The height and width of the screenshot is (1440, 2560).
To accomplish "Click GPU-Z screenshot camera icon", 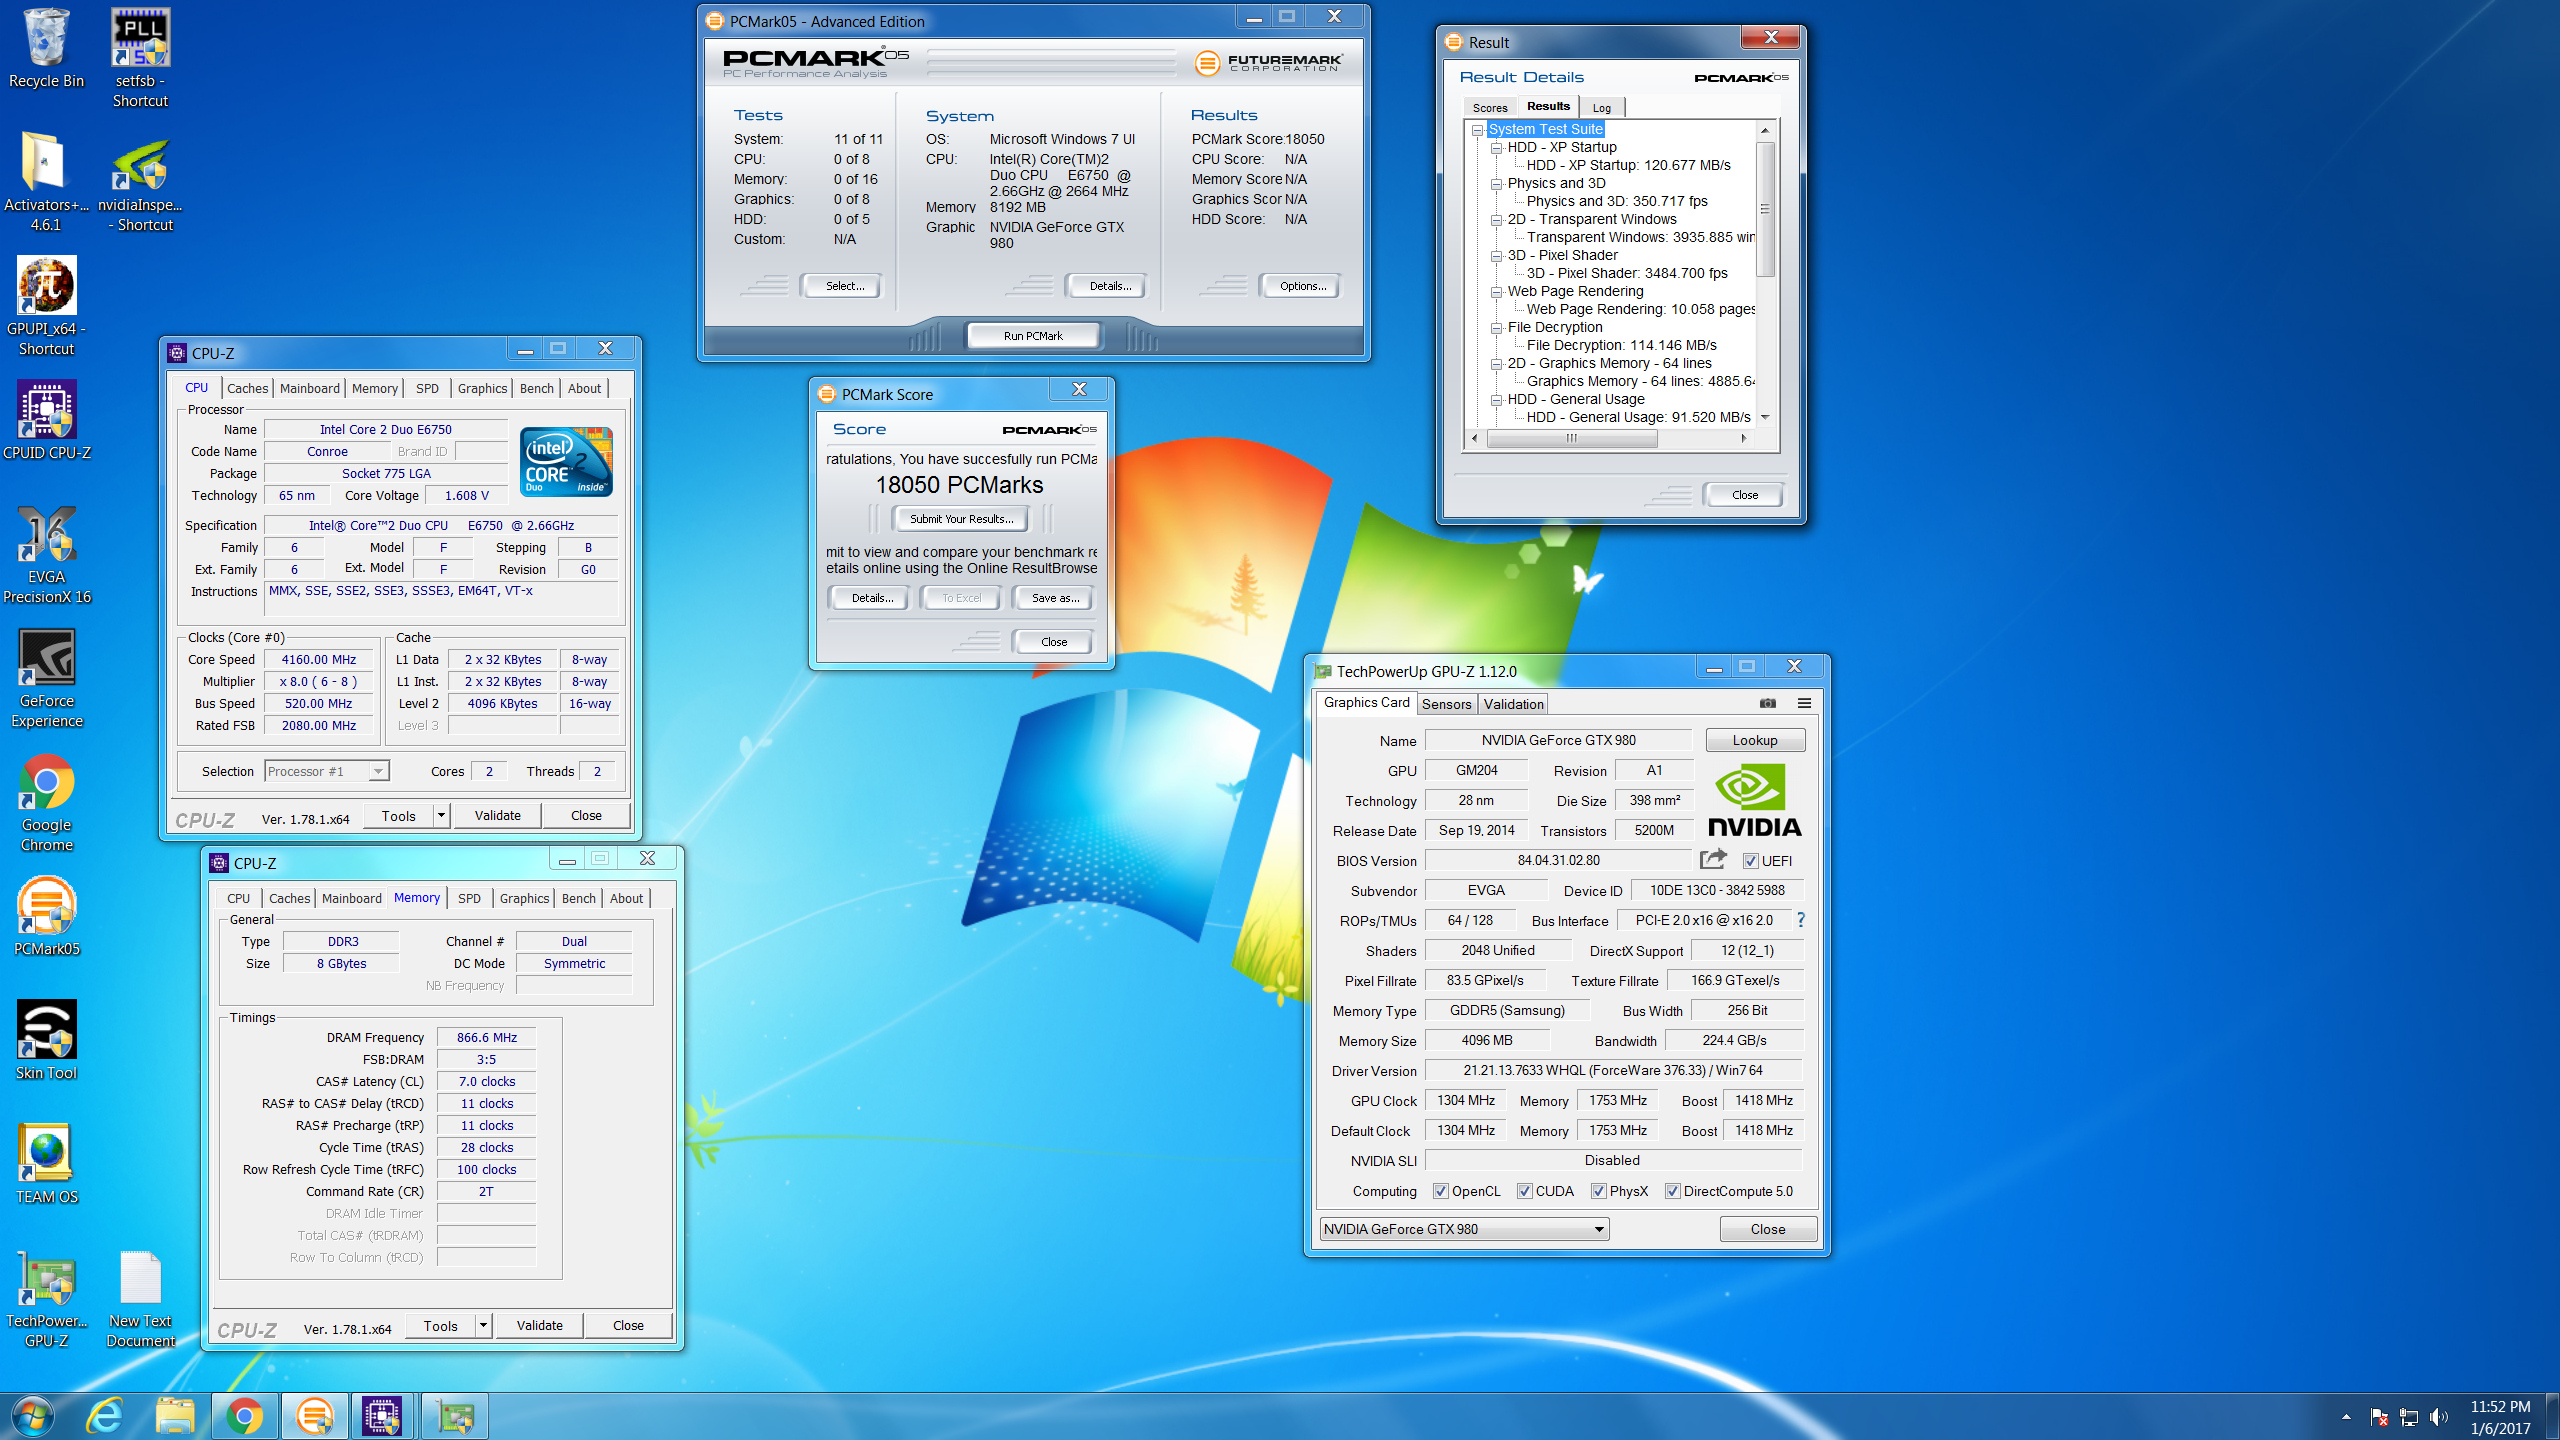I will click(x=1768, y=703).
